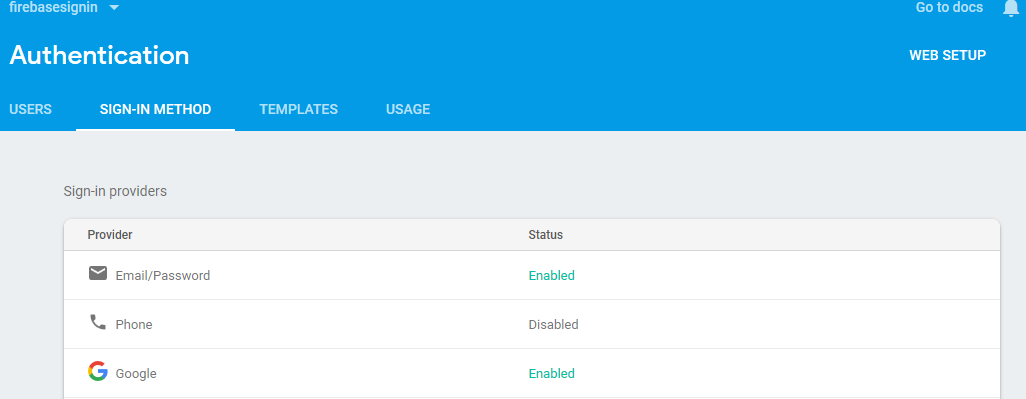Open the Go to docs link

coord(949,7)
